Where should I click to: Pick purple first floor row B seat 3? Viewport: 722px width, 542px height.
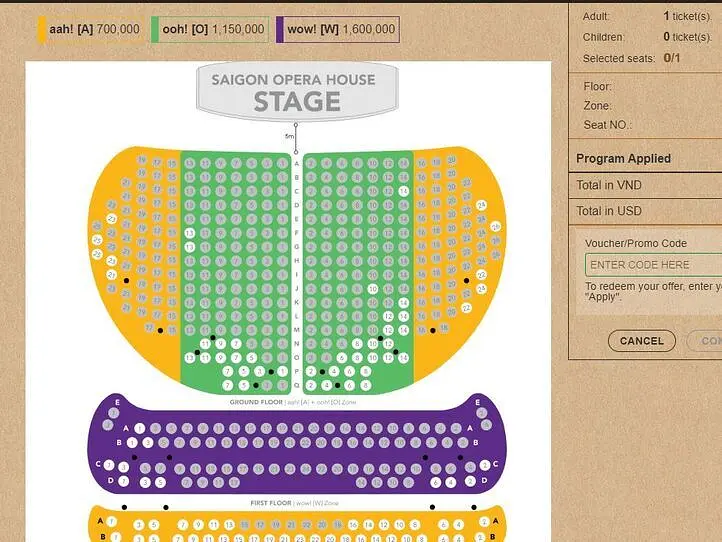147,442
